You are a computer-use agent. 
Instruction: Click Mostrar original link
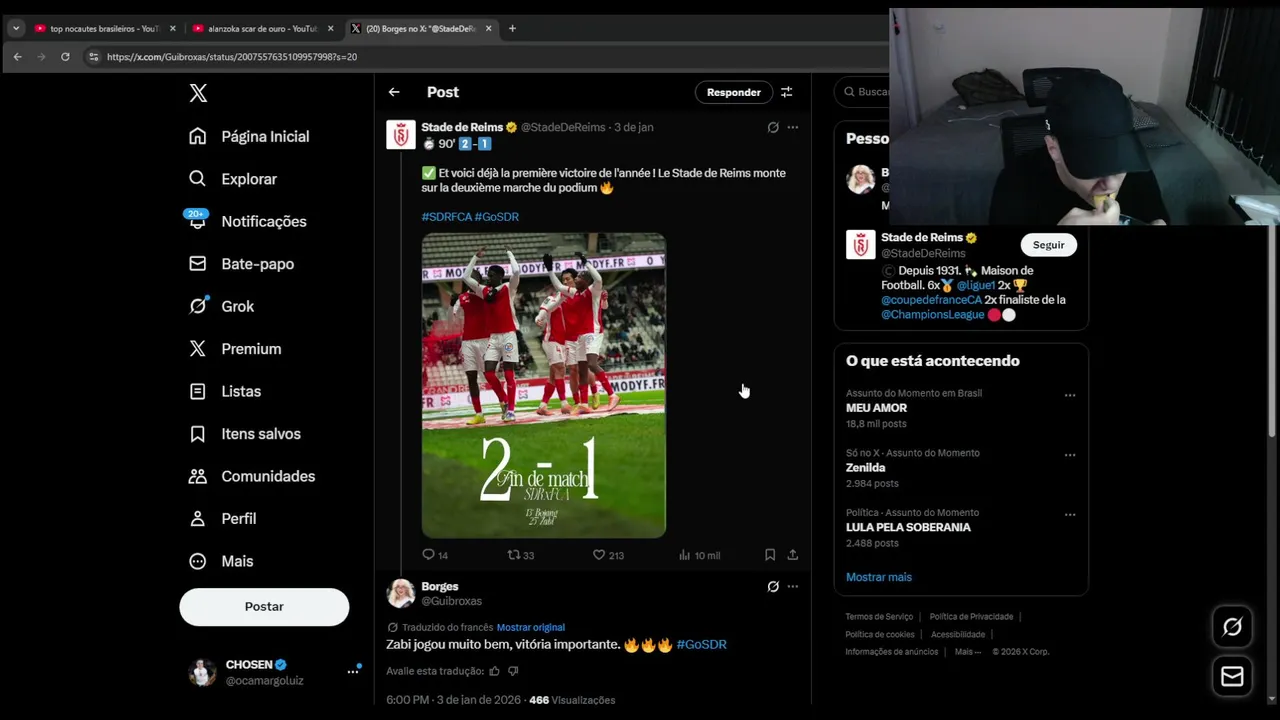(x=531, y=628)
